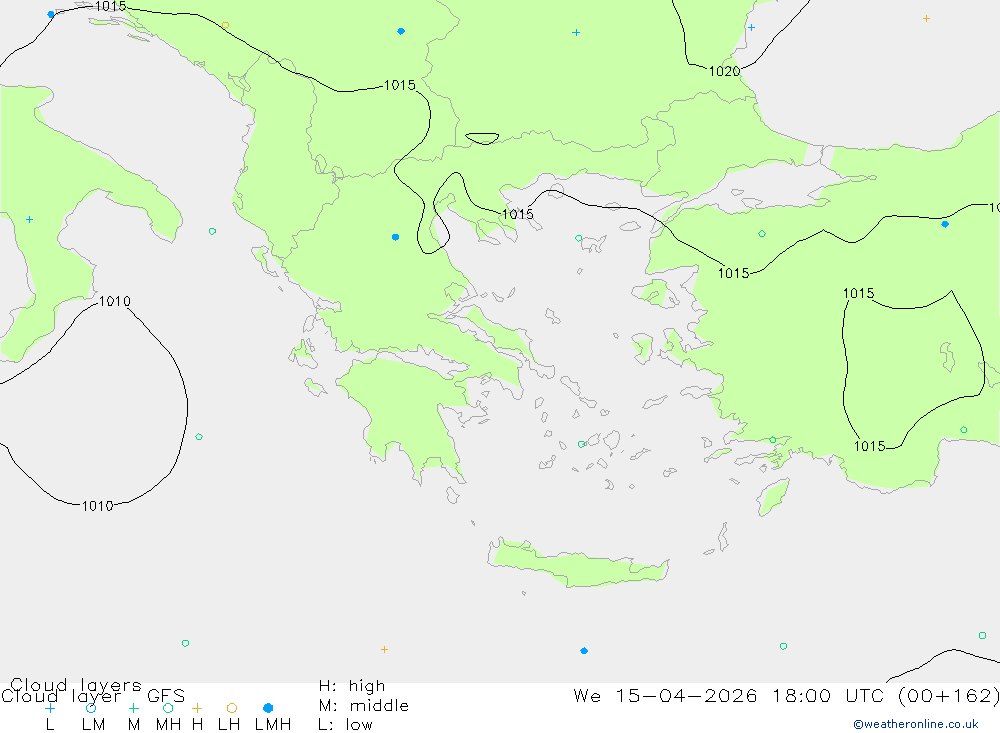Select the filled blue marker over central Turkey
The width and height of the screenshot is (1000, 733).
pos(945,224)
